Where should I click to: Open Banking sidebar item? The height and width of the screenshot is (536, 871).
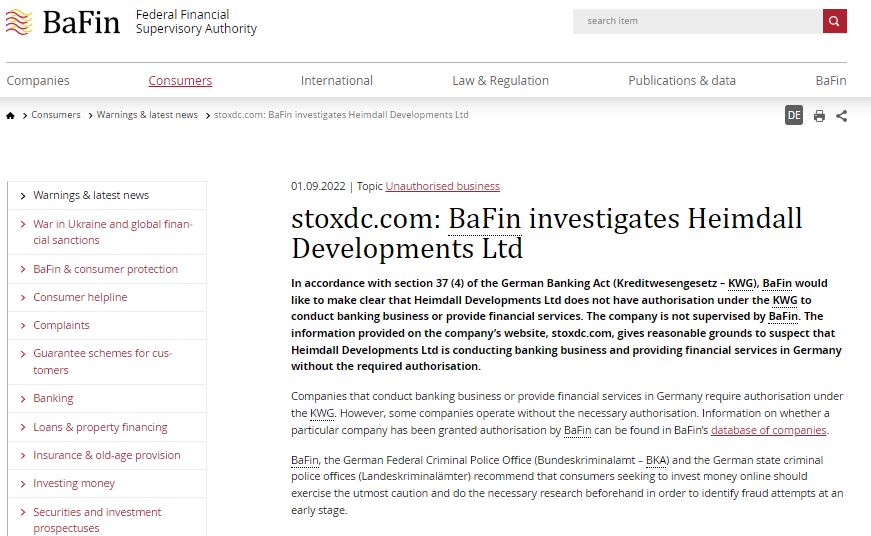click(53, 398)
